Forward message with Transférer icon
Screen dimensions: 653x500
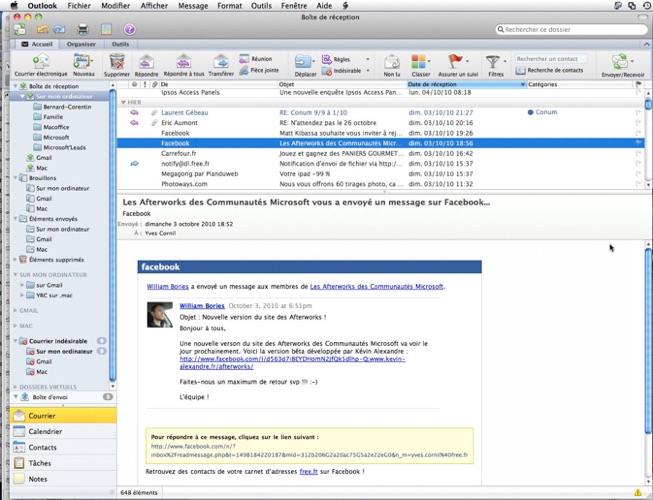click(221, 62)
